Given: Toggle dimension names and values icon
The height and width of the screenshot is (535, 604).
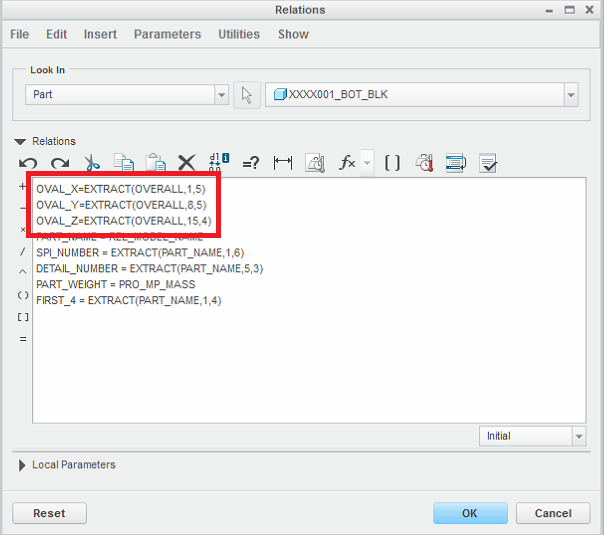Looking at the screenshot, I should click(x=219, y=162).
